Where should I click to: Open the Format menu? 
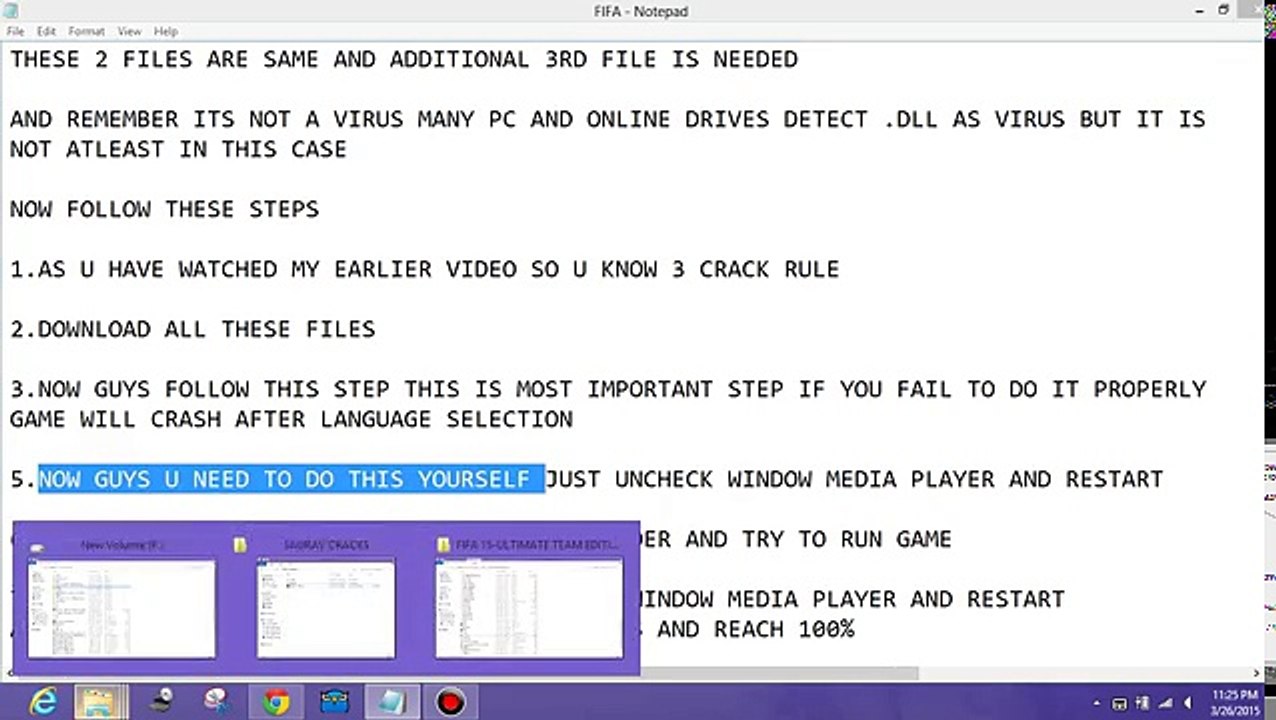pos(86,32)
